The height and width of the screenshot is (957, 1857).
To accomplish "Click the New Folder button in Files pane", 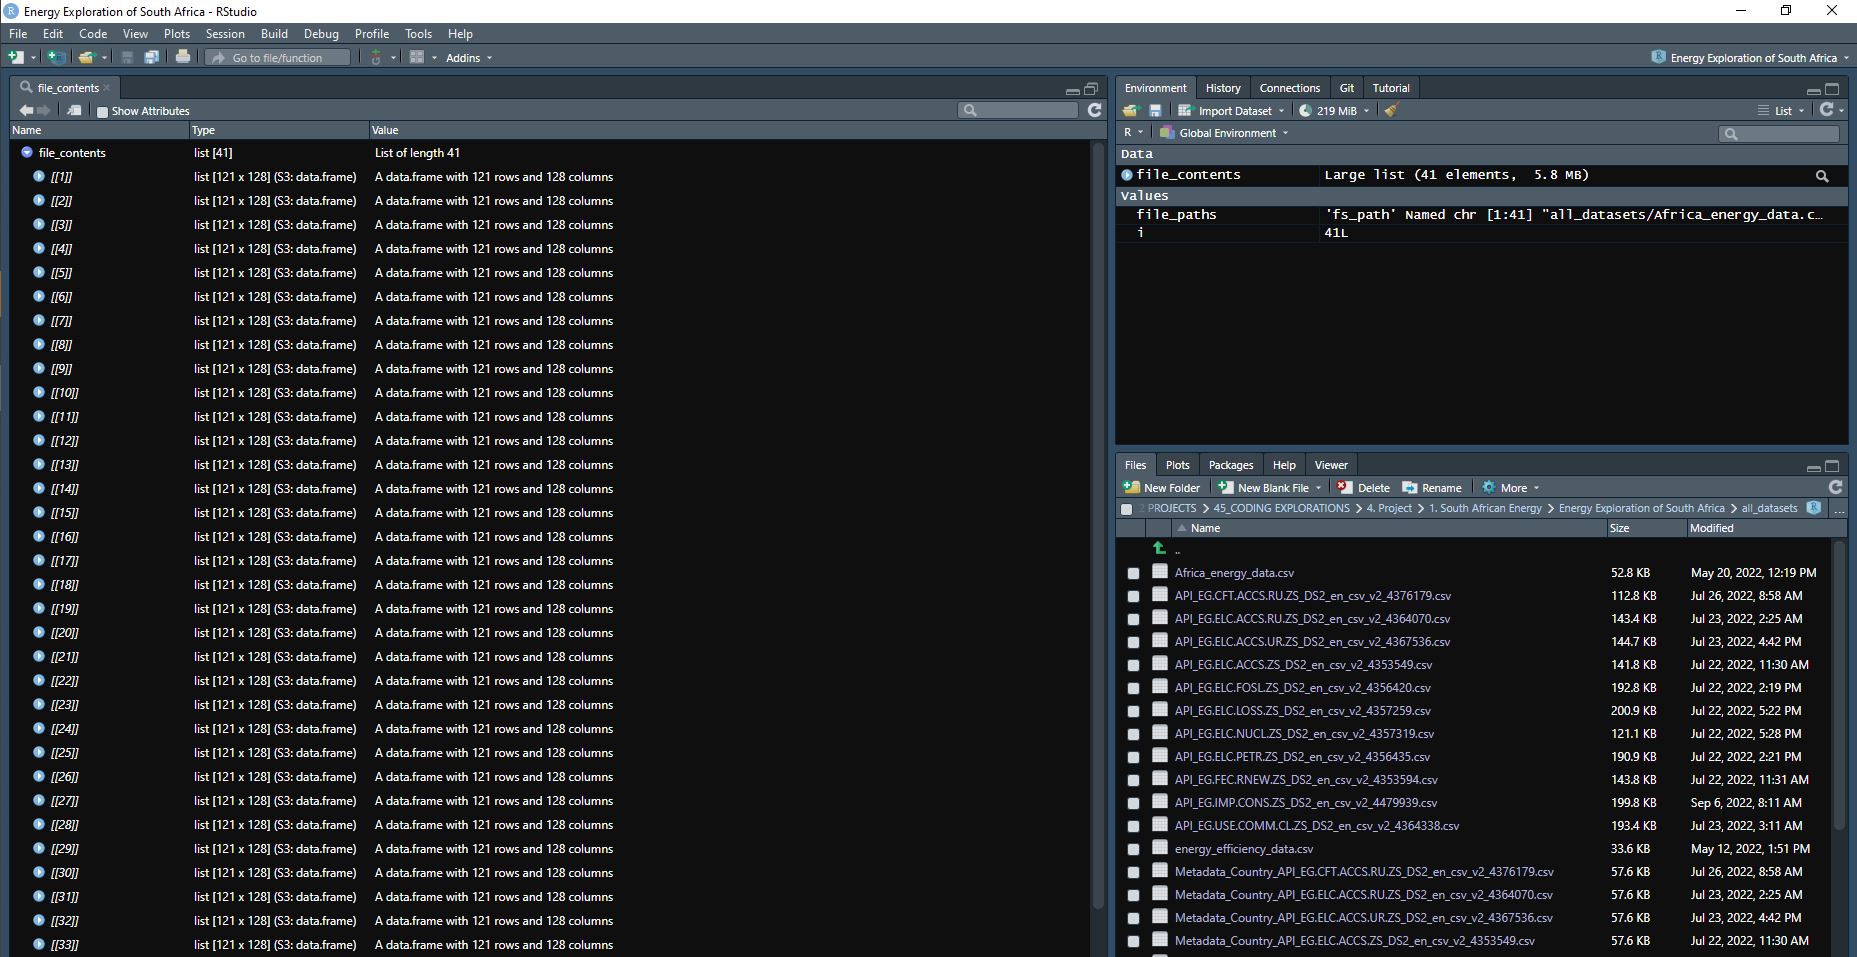I will pyautogui.click(x=1161, y=487).
